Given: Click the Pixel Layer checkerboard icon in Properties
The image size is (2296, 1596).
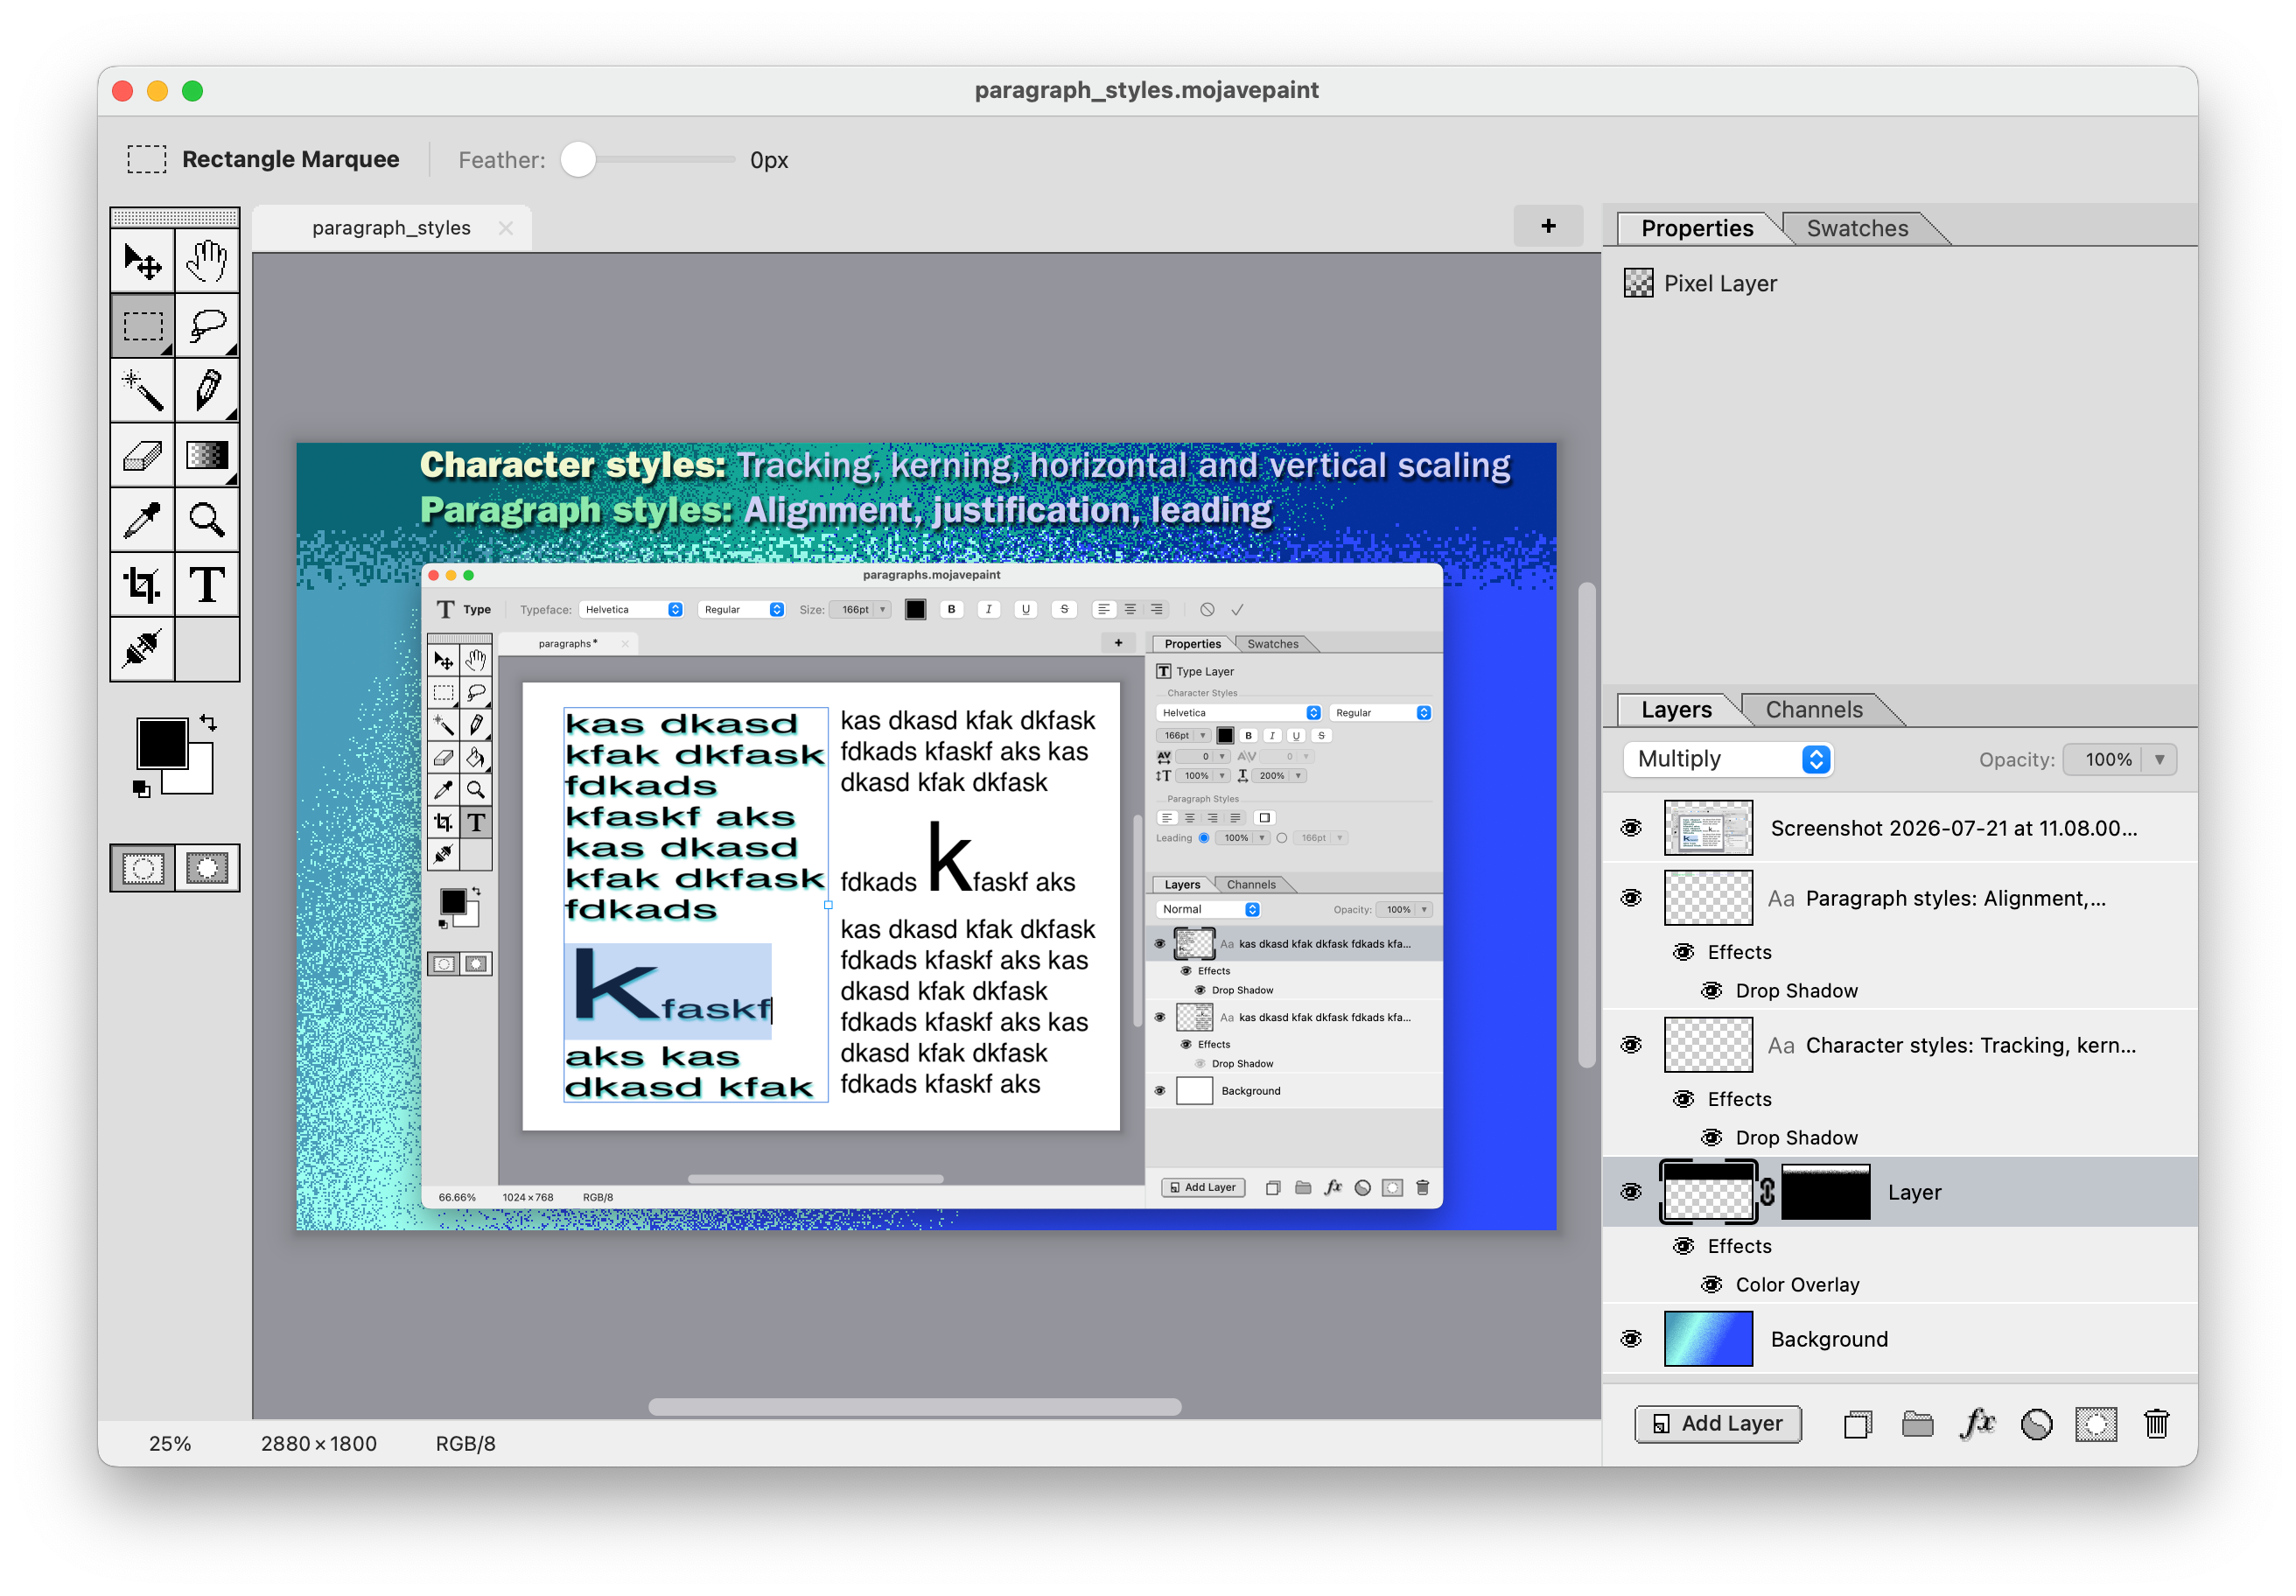Looking at the screenshot, I should tap(1638, 284).
